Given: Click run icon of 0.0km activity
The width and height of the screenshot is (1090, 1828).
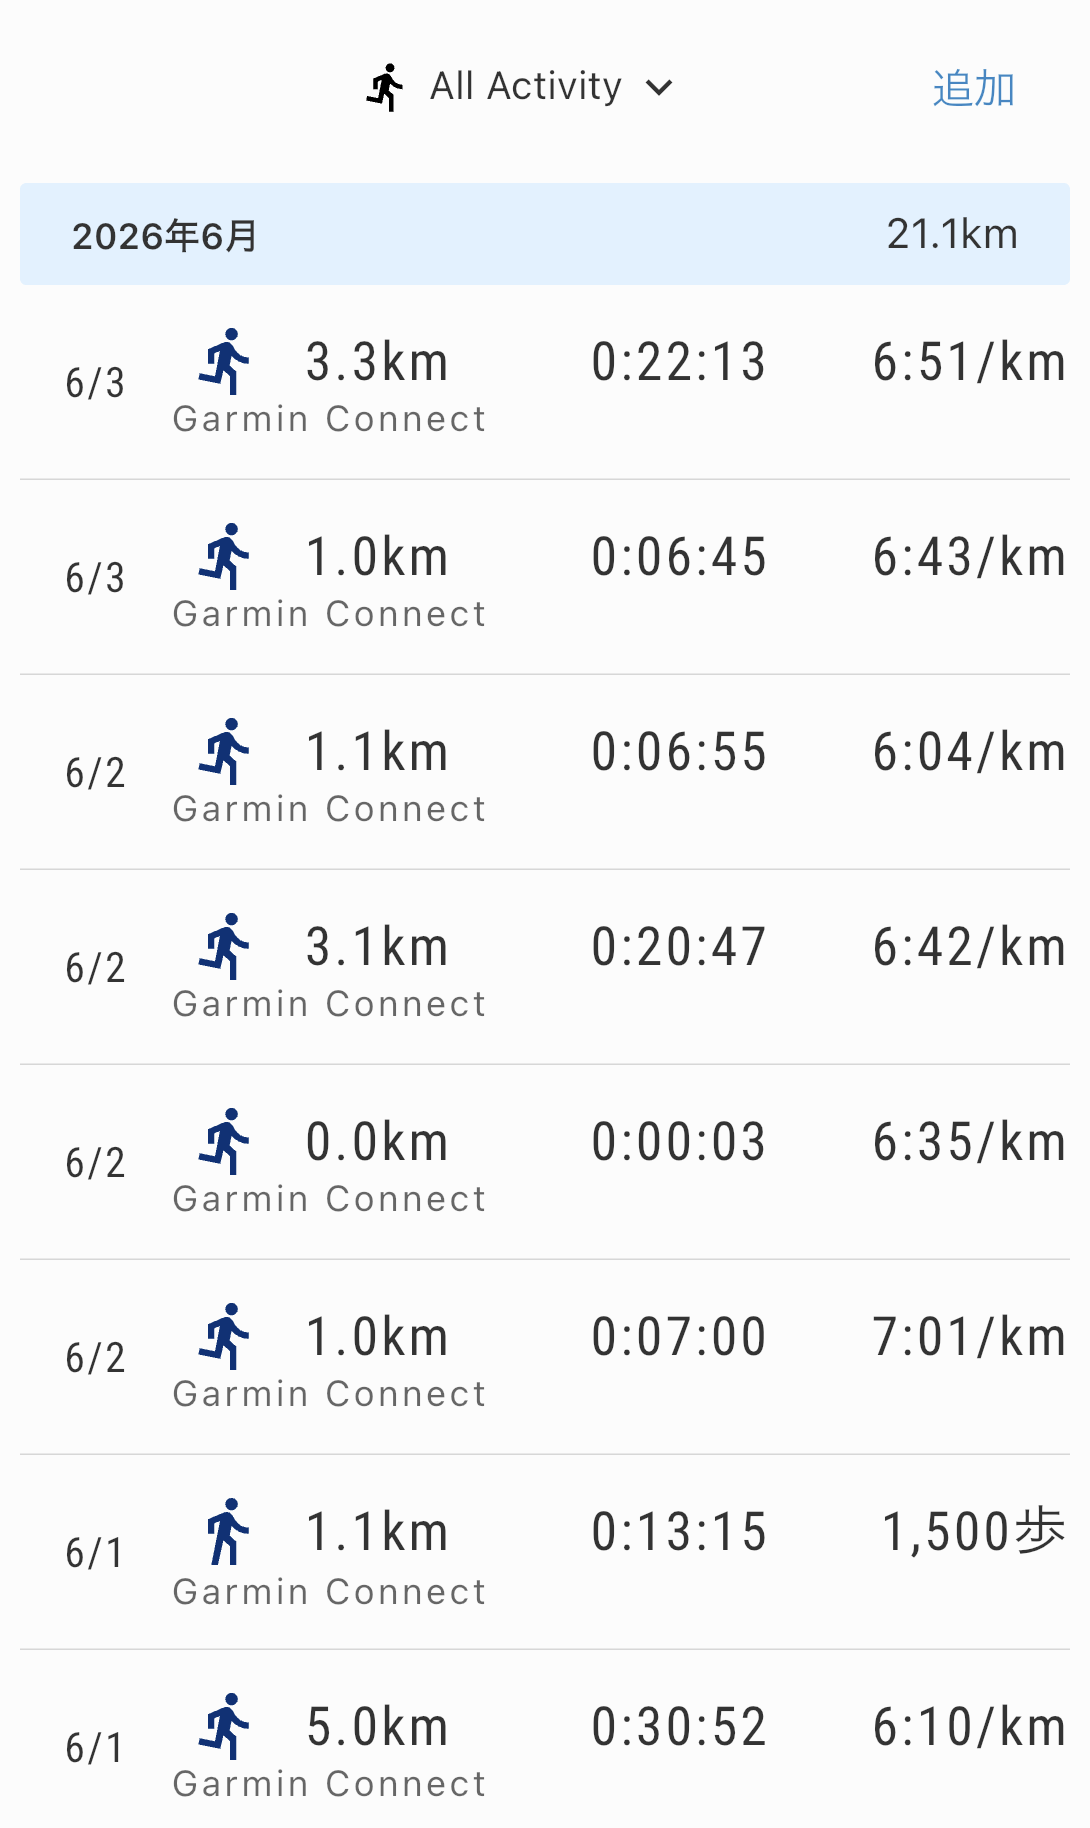Looking at the screenshot, I should click(224, 1141).
